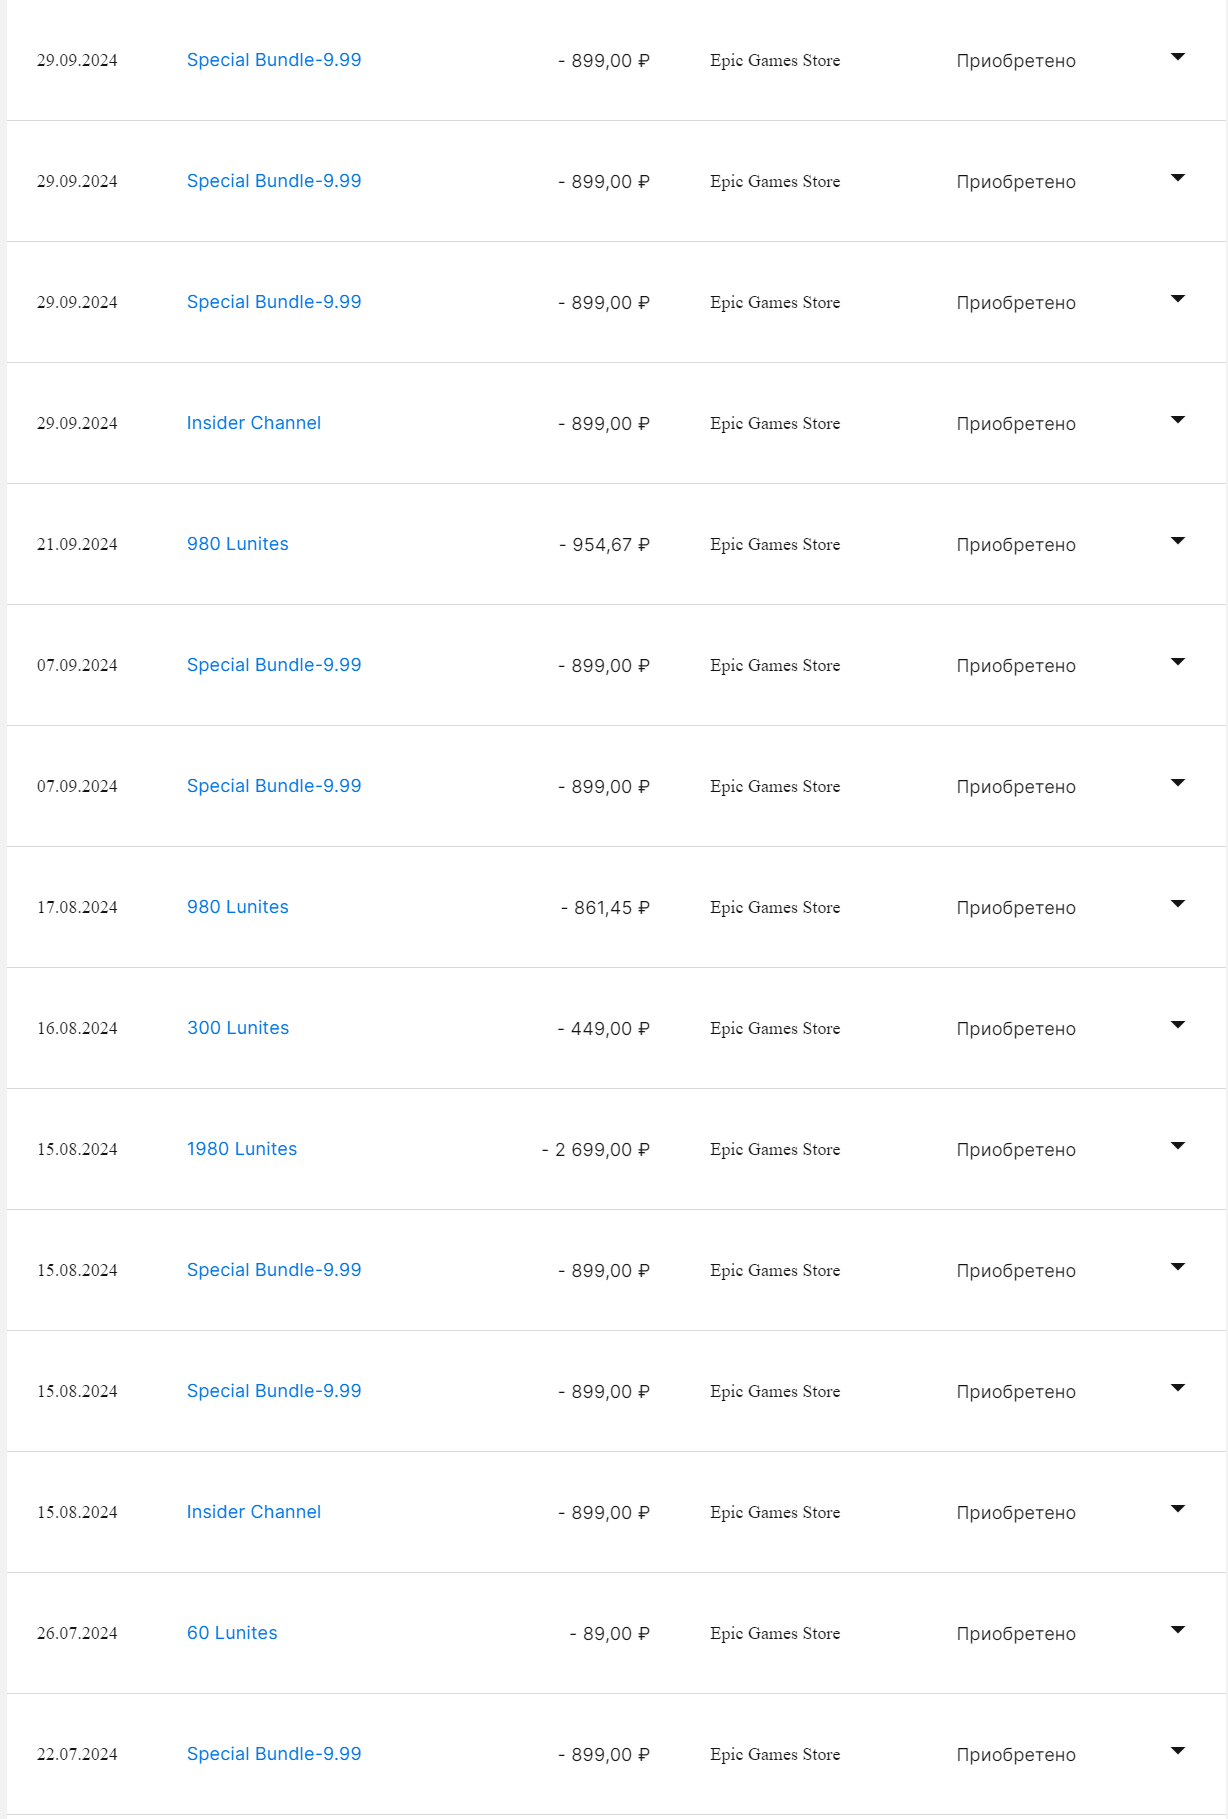Image resolution: width=1228 pixels, height=1819 pixels.
Task: Open the 980 Lunites link dated 17.08.2024
Action: coord(238,907)
